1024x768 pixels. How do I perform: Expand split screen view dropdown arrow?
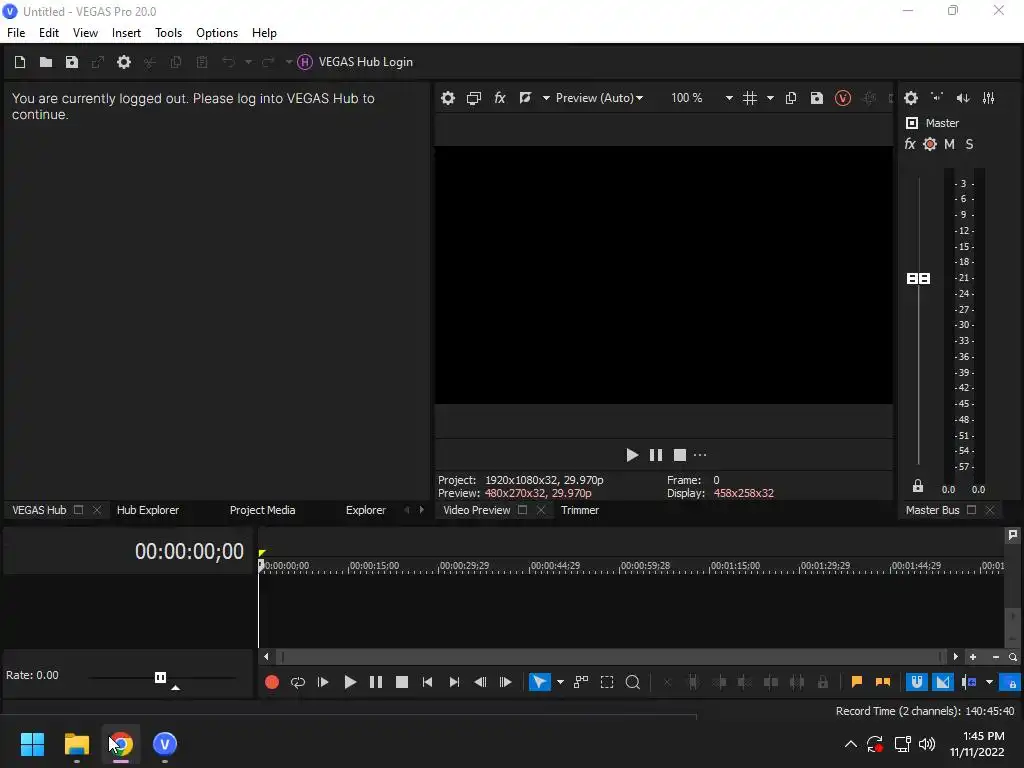[546, 98]
